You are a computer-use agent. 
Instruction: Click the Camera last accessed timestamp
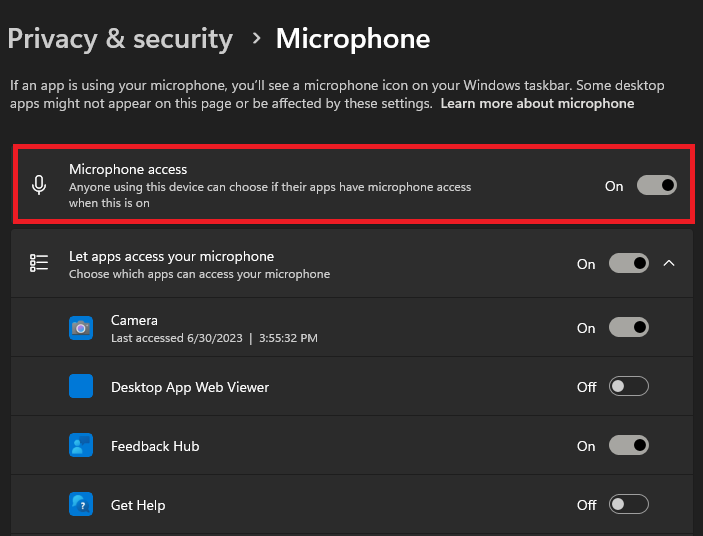(x=214, y=338)
